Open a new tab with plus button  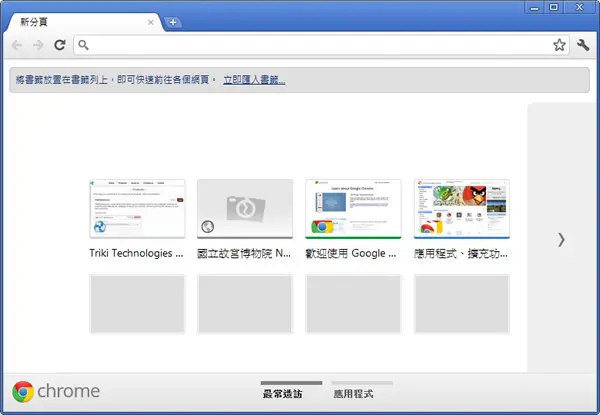(173, 23)
